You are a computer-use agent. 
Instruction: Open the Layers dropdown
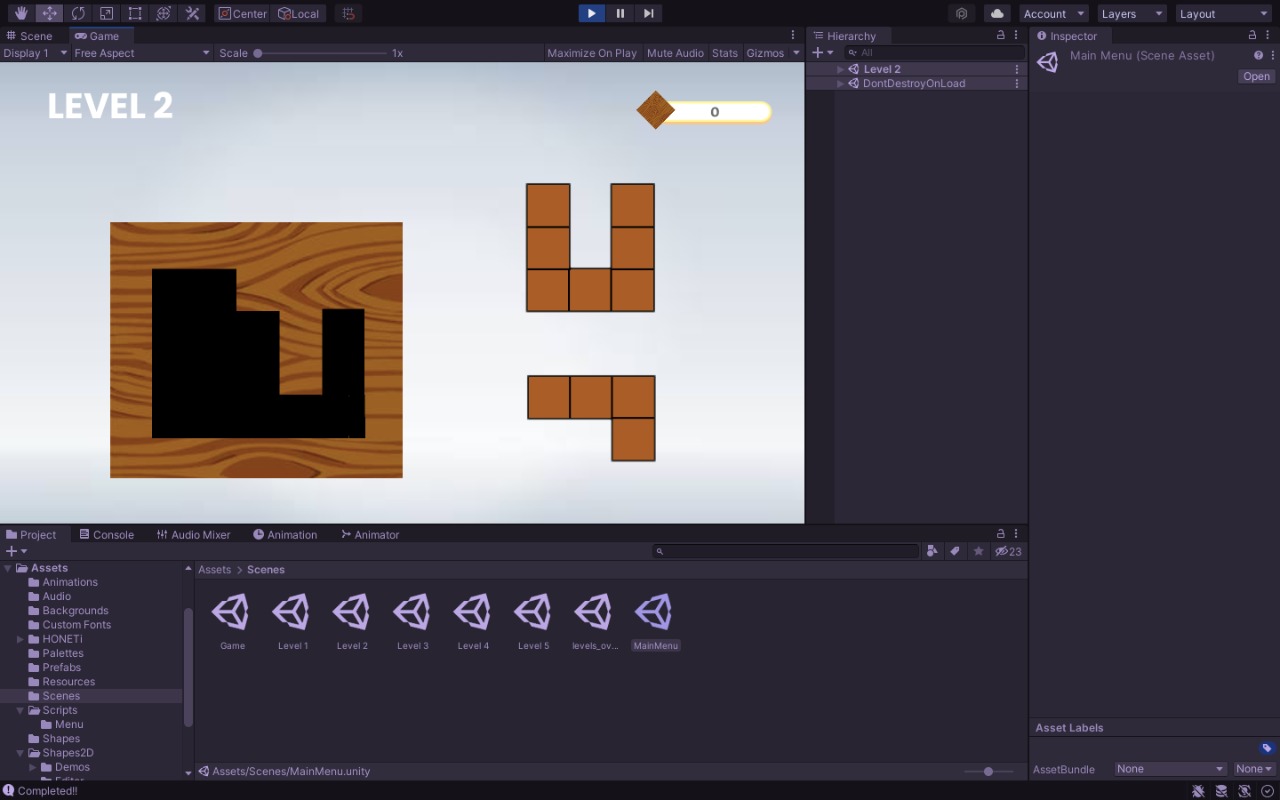[1132, 14]
